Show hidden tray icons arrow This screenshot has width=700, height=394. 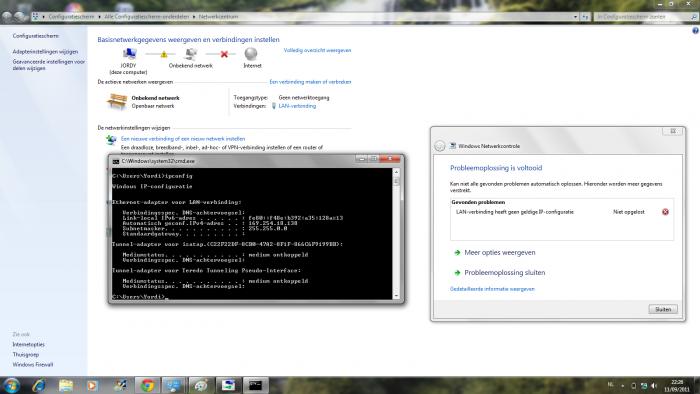(x=623, y=386)
